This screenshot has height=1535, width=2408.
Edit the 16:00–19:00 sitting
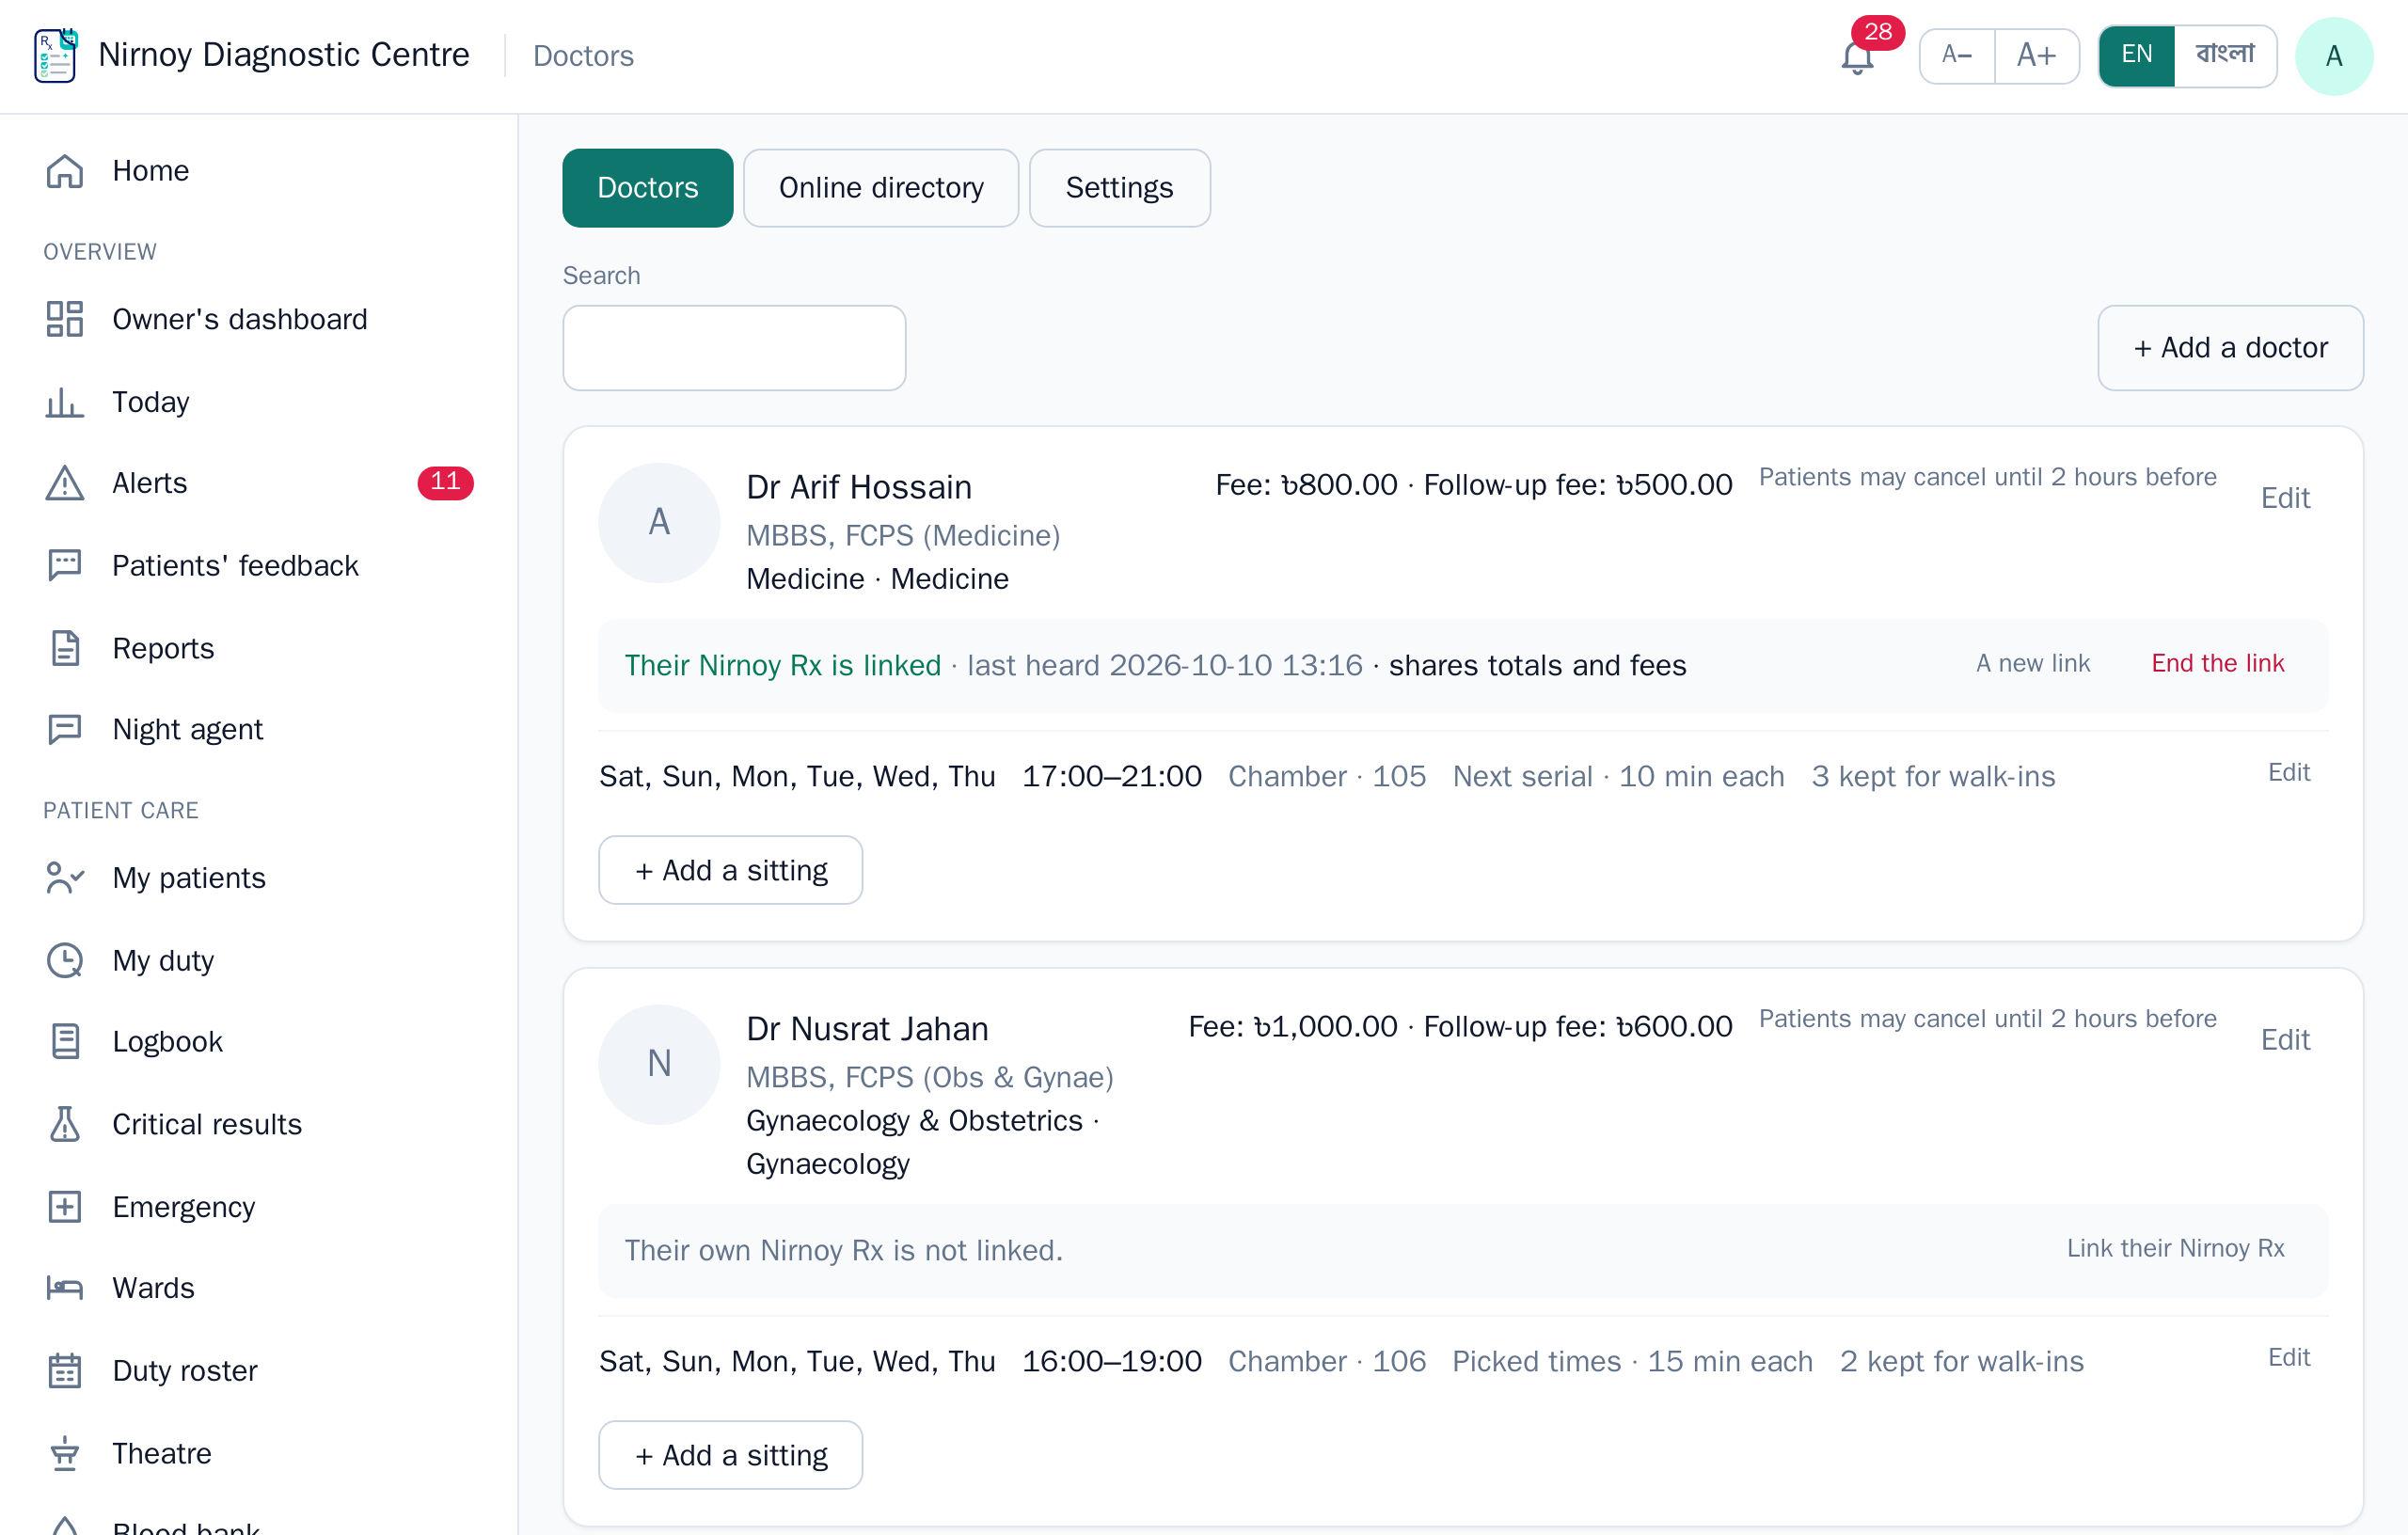(2288, 1358)
